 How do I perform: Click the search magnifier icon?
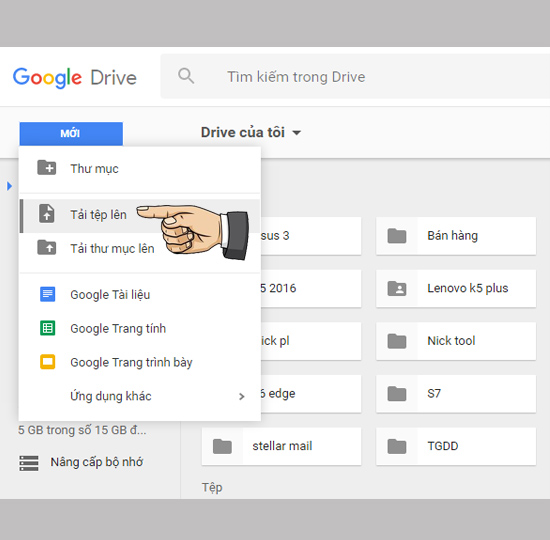(x=186, y=76)
